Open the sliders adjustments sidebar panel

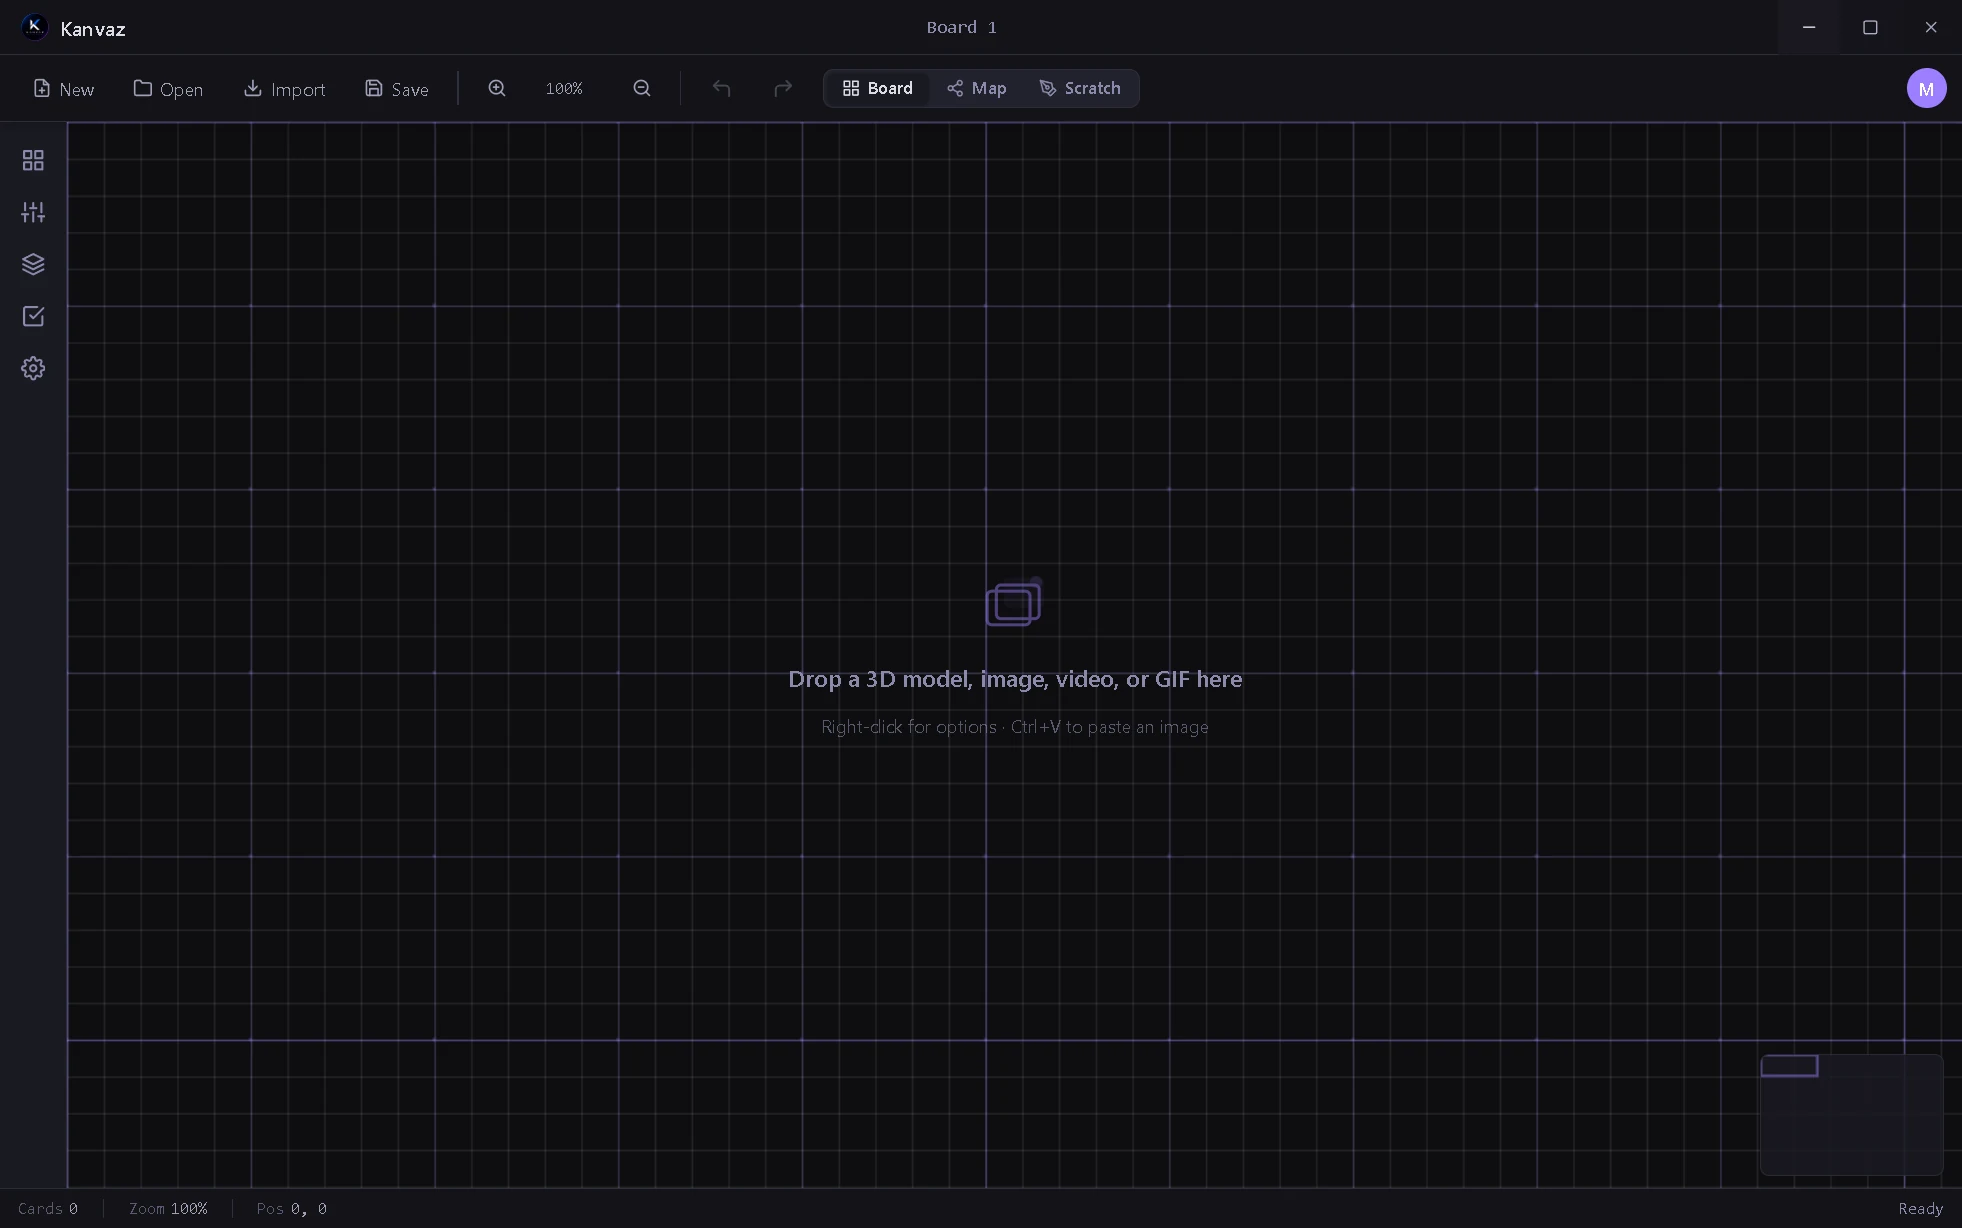coord(33,212)
